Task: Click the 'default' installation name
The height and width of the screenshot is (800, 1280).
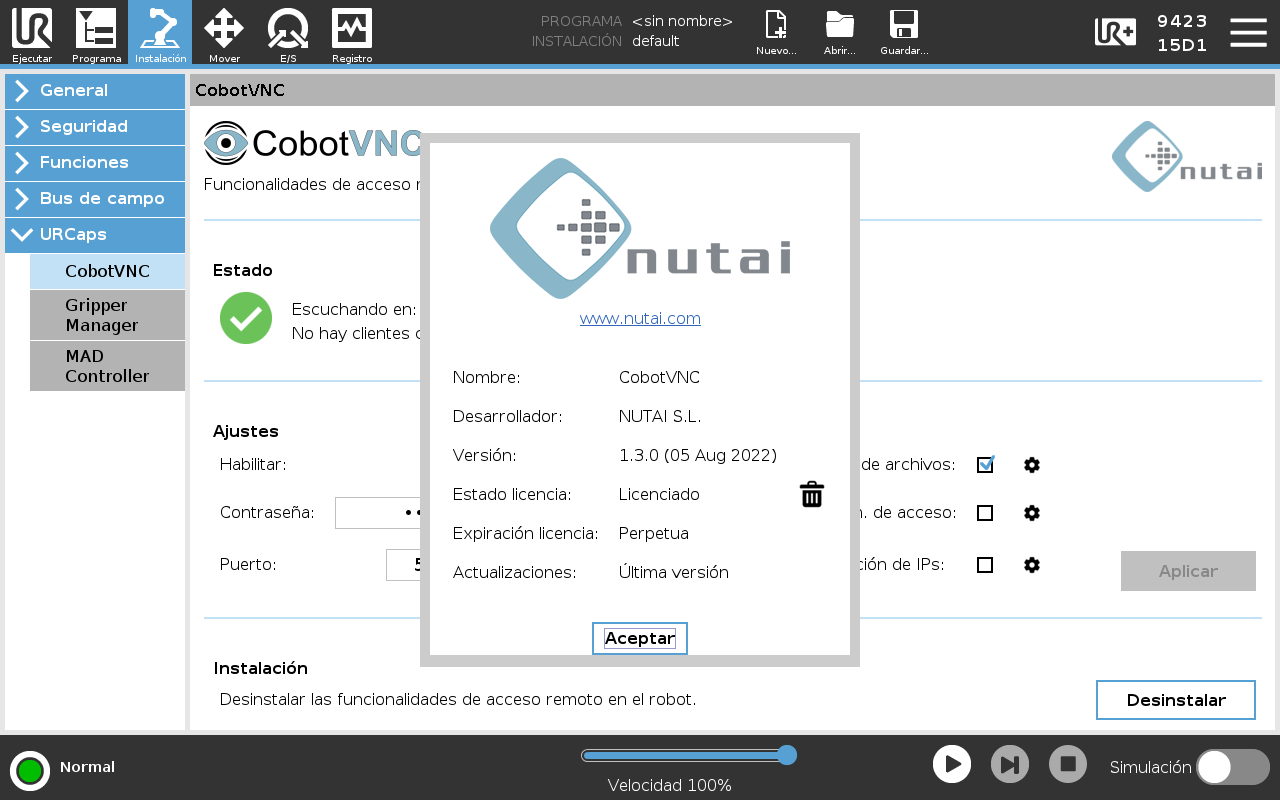Action: point(656,41)
